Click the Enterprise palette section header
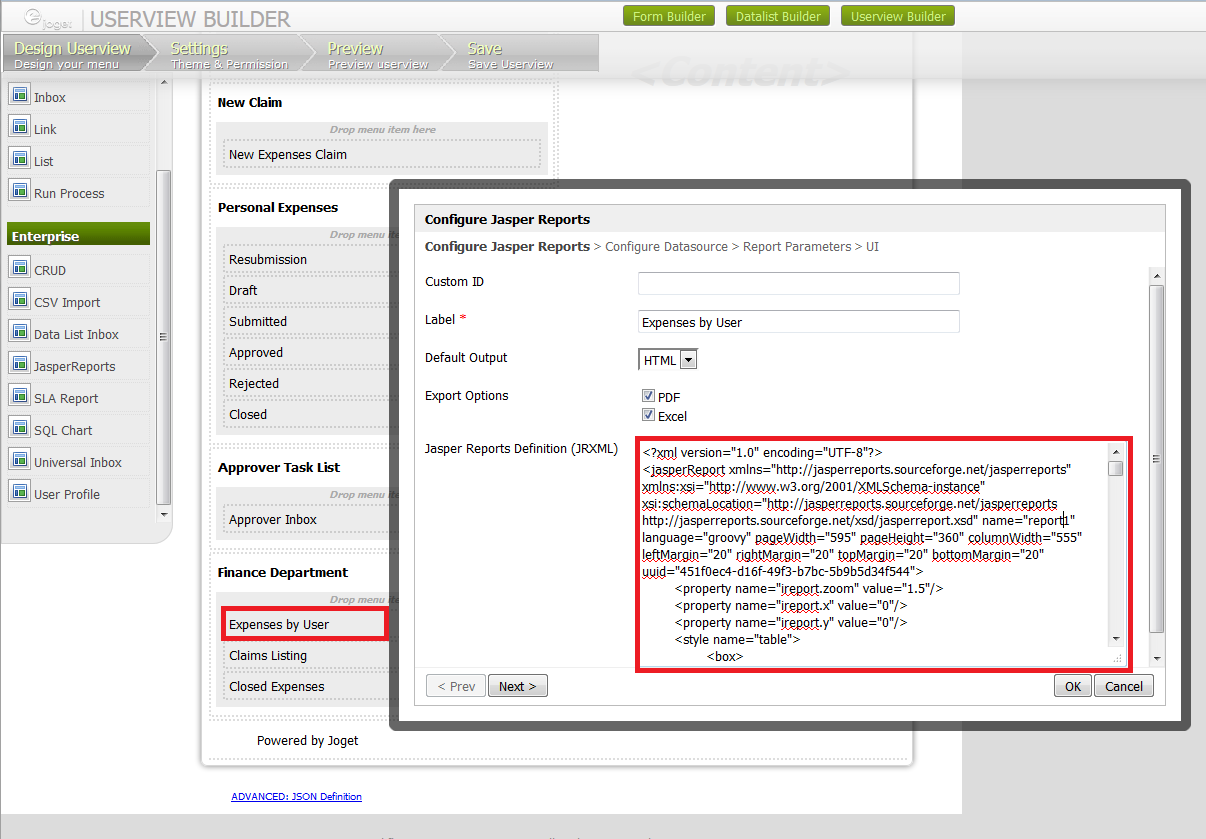 pos(78,236)
